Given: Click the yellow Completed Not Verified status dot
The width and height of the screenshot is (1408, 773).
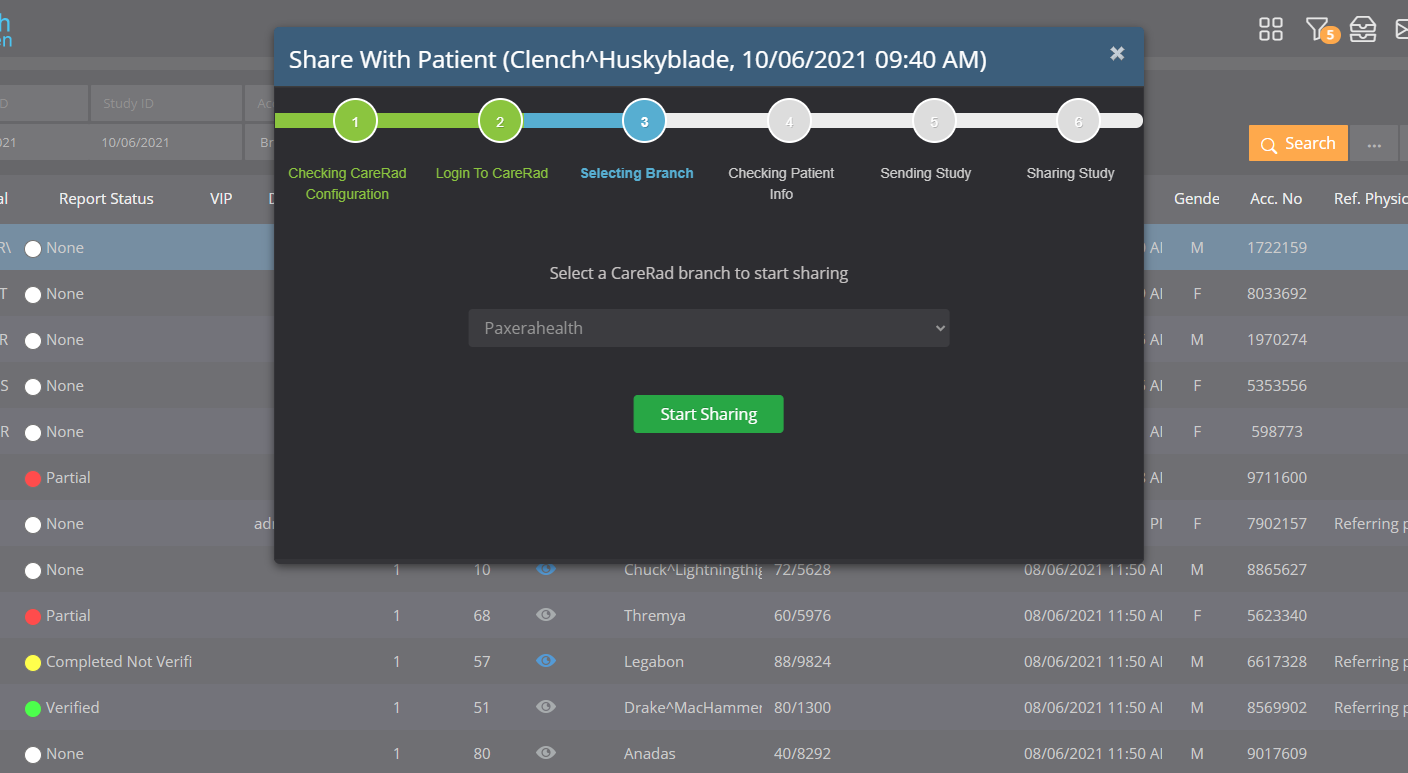Looking at the screenshot, I should point(32,662).
